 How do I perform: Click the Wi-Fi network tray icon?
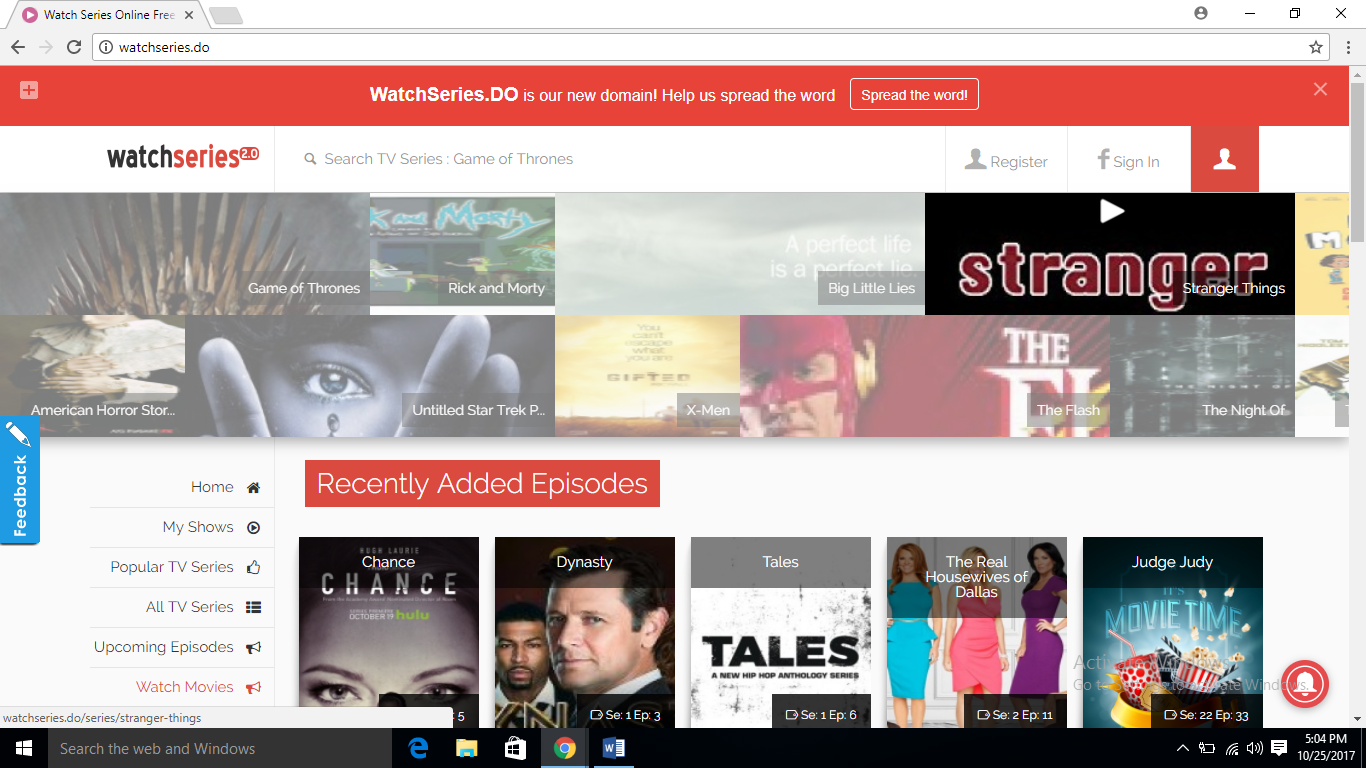point(1232,748)
